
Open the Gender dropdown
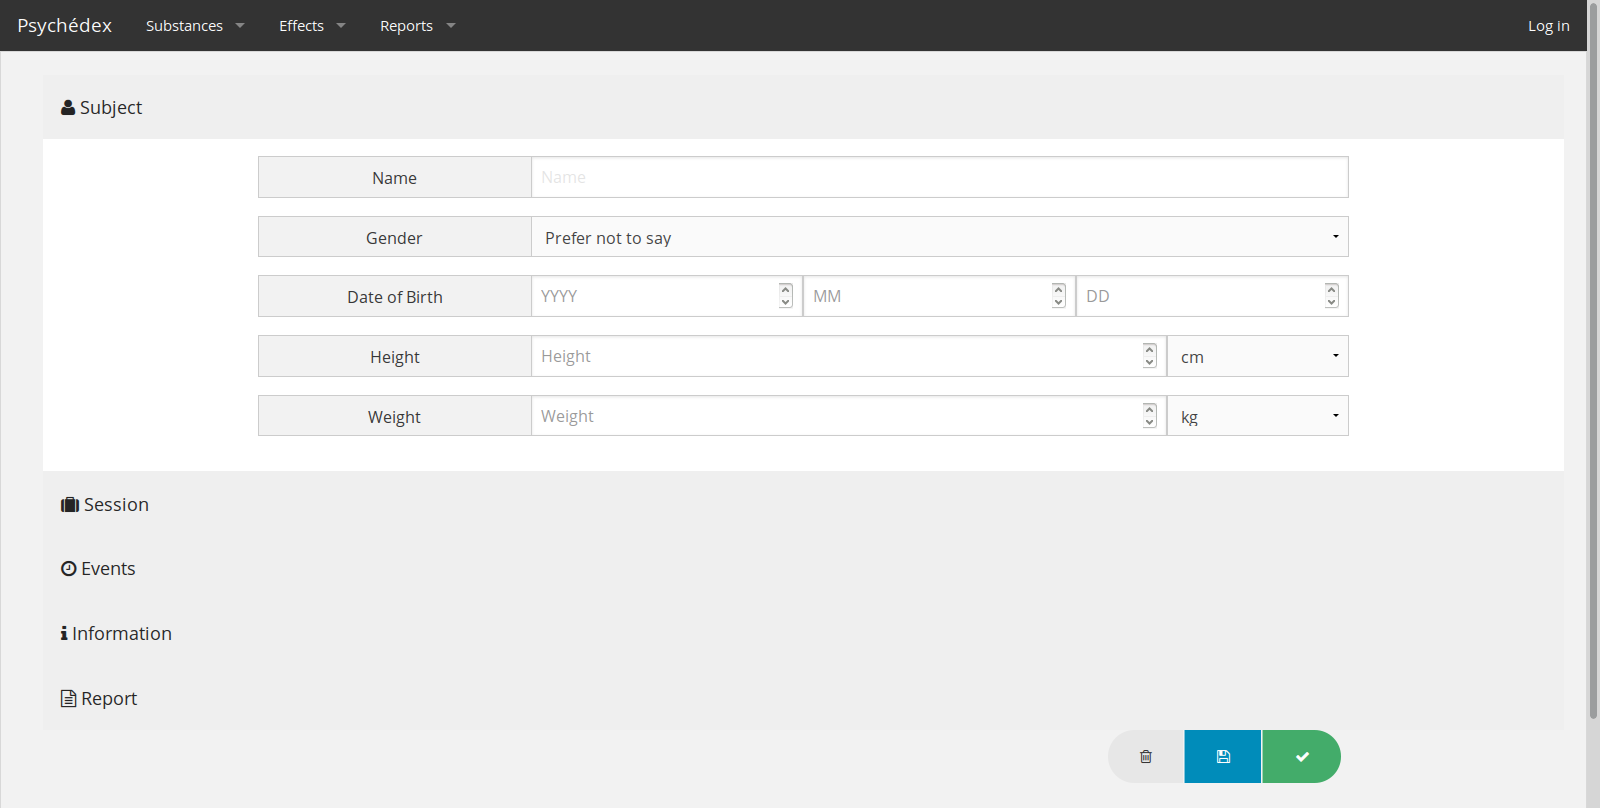tap(939, 238)
